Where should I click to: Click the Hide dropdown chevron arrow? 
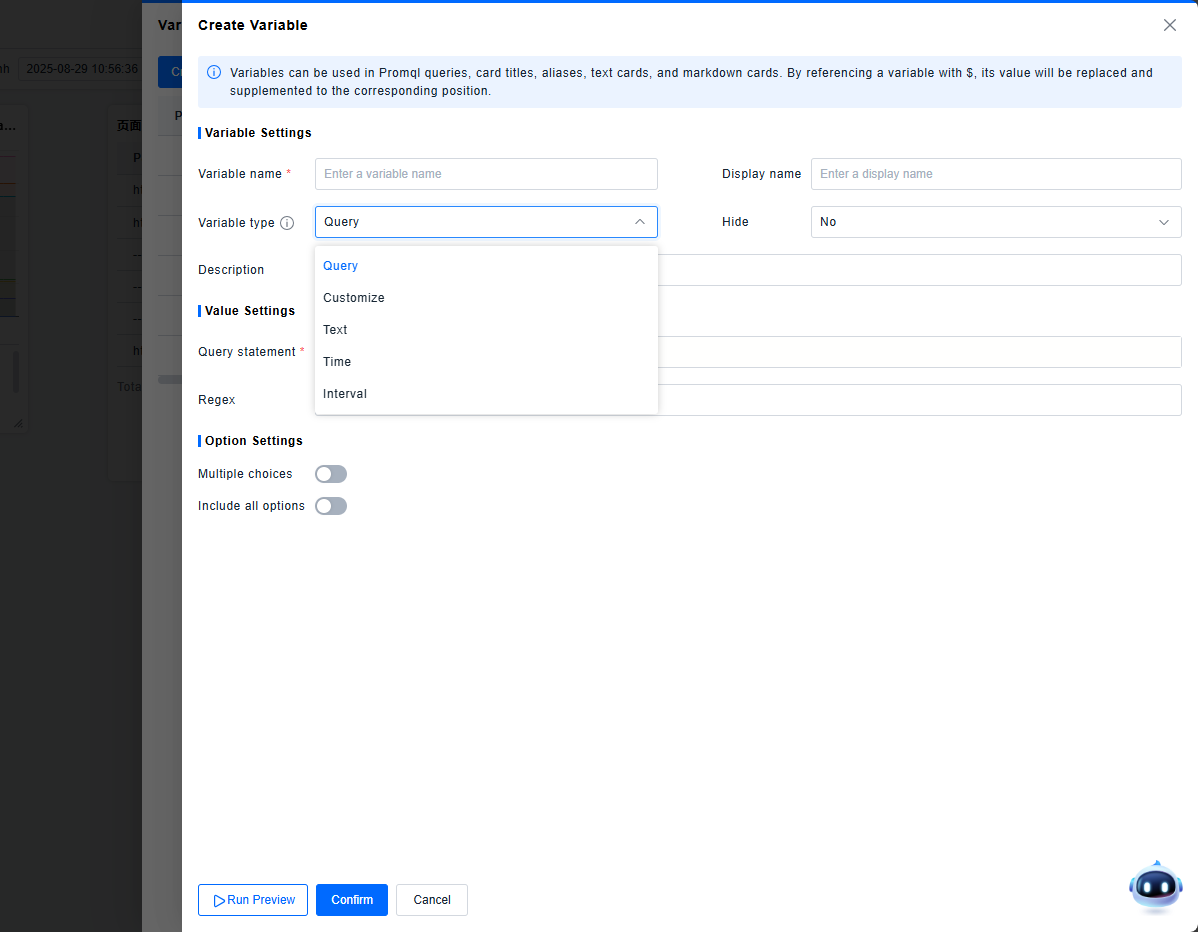click(x=1163, y=222)
